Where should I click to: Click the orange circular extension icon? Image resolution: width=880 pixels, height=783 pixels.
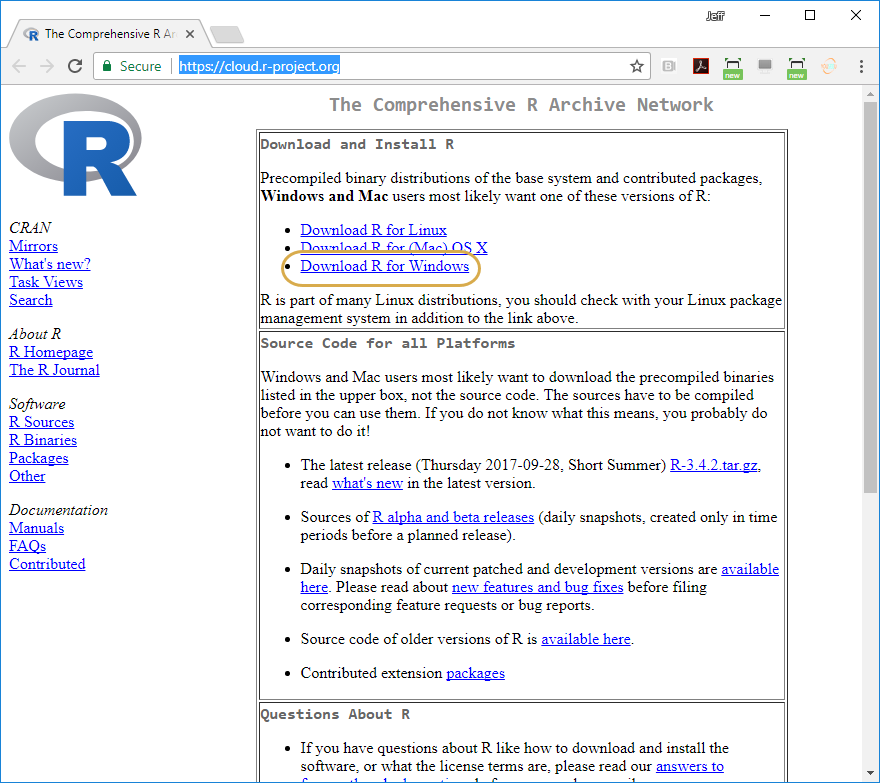pyautogui.click(x=828, y=66)
